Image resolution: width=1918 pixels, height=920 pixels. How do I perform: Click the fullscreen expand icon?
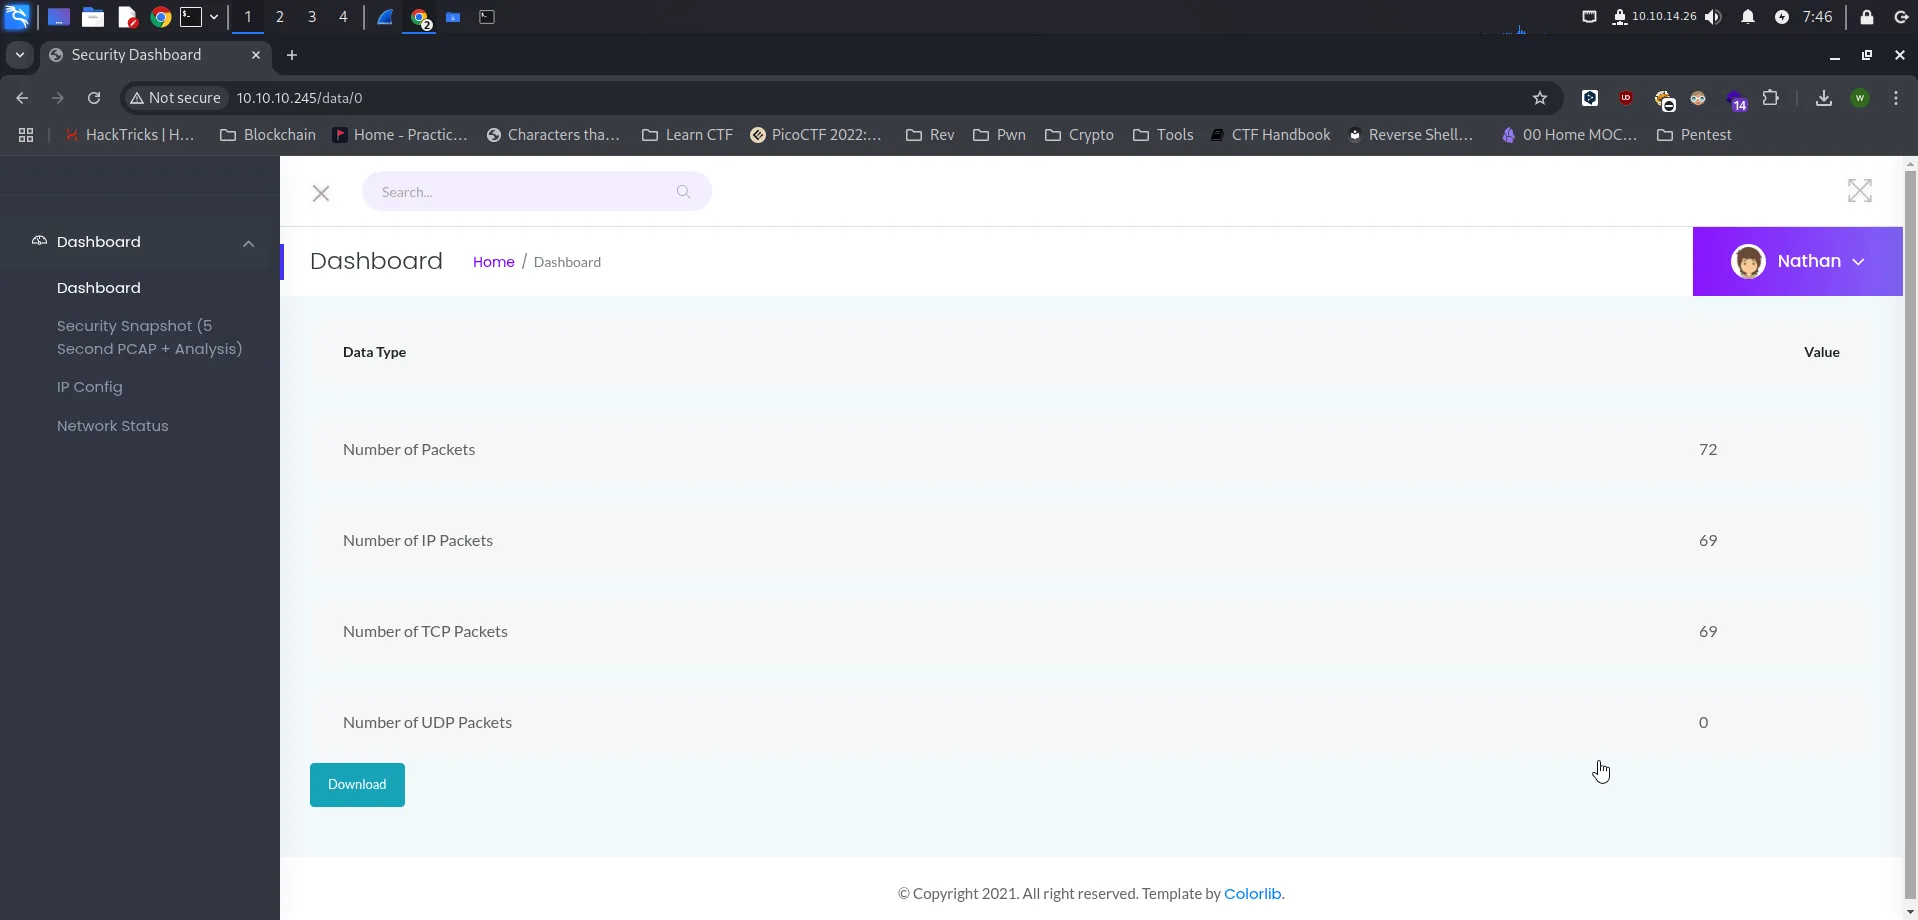1859,191
